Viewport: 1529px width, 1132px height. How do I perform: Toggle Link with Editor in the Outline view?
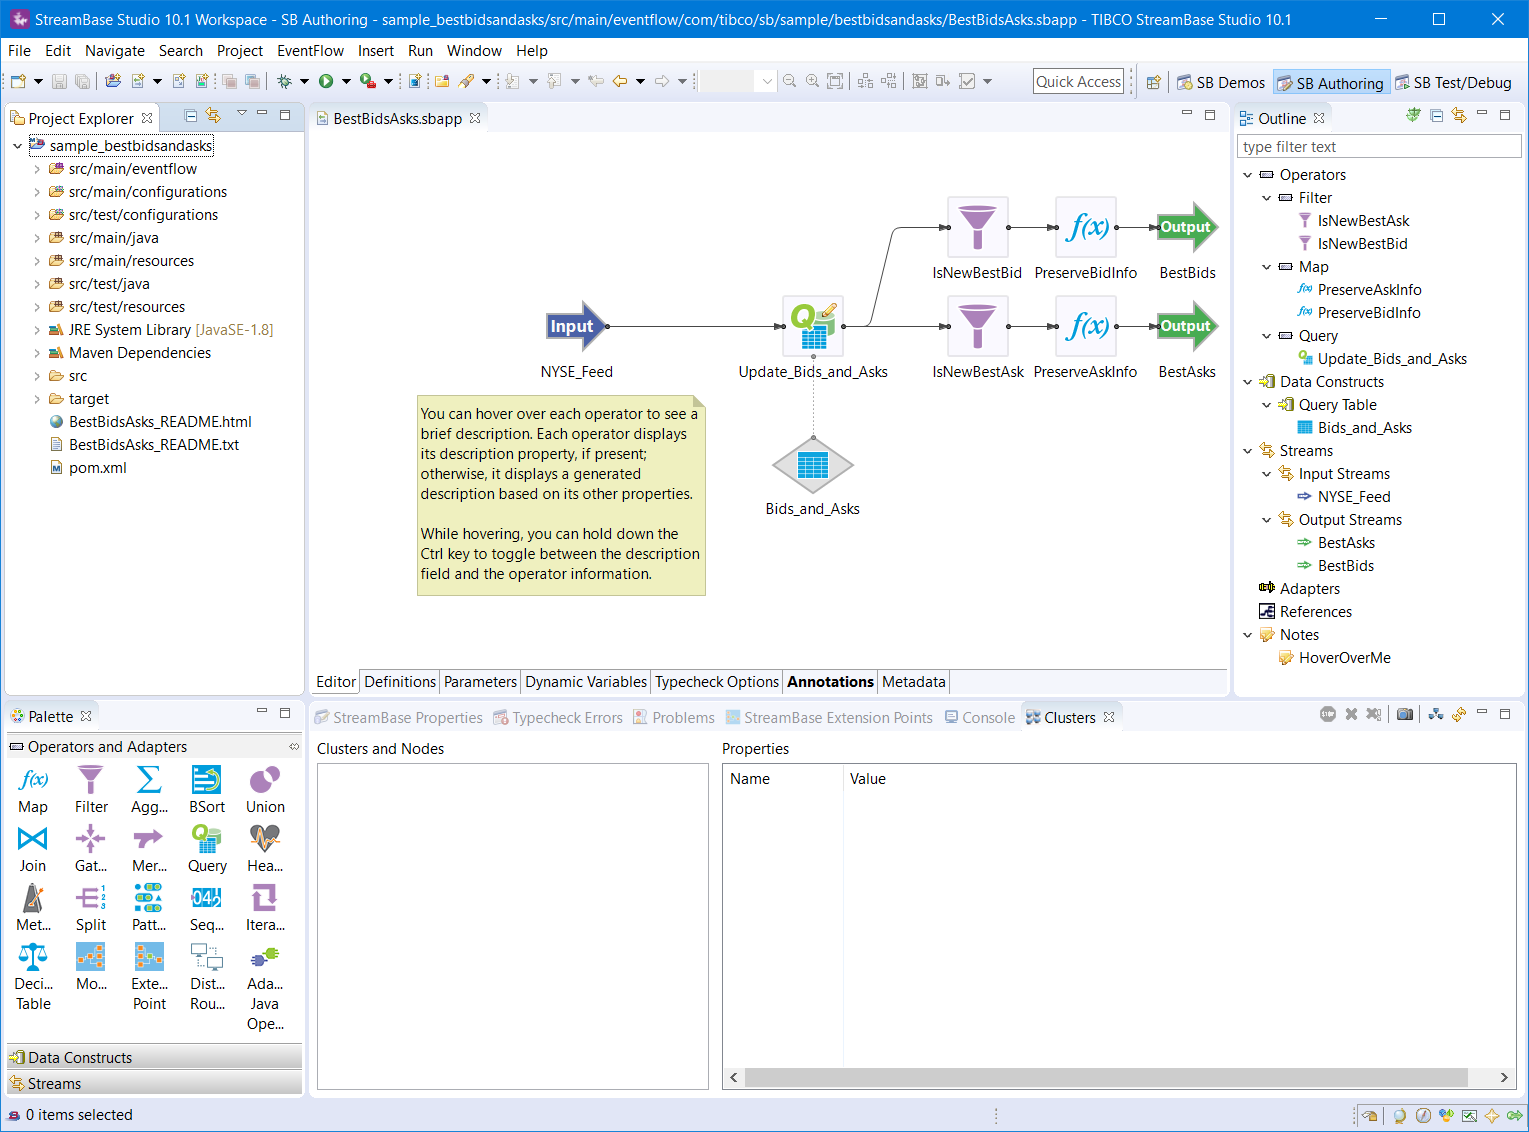[1459, 116]
